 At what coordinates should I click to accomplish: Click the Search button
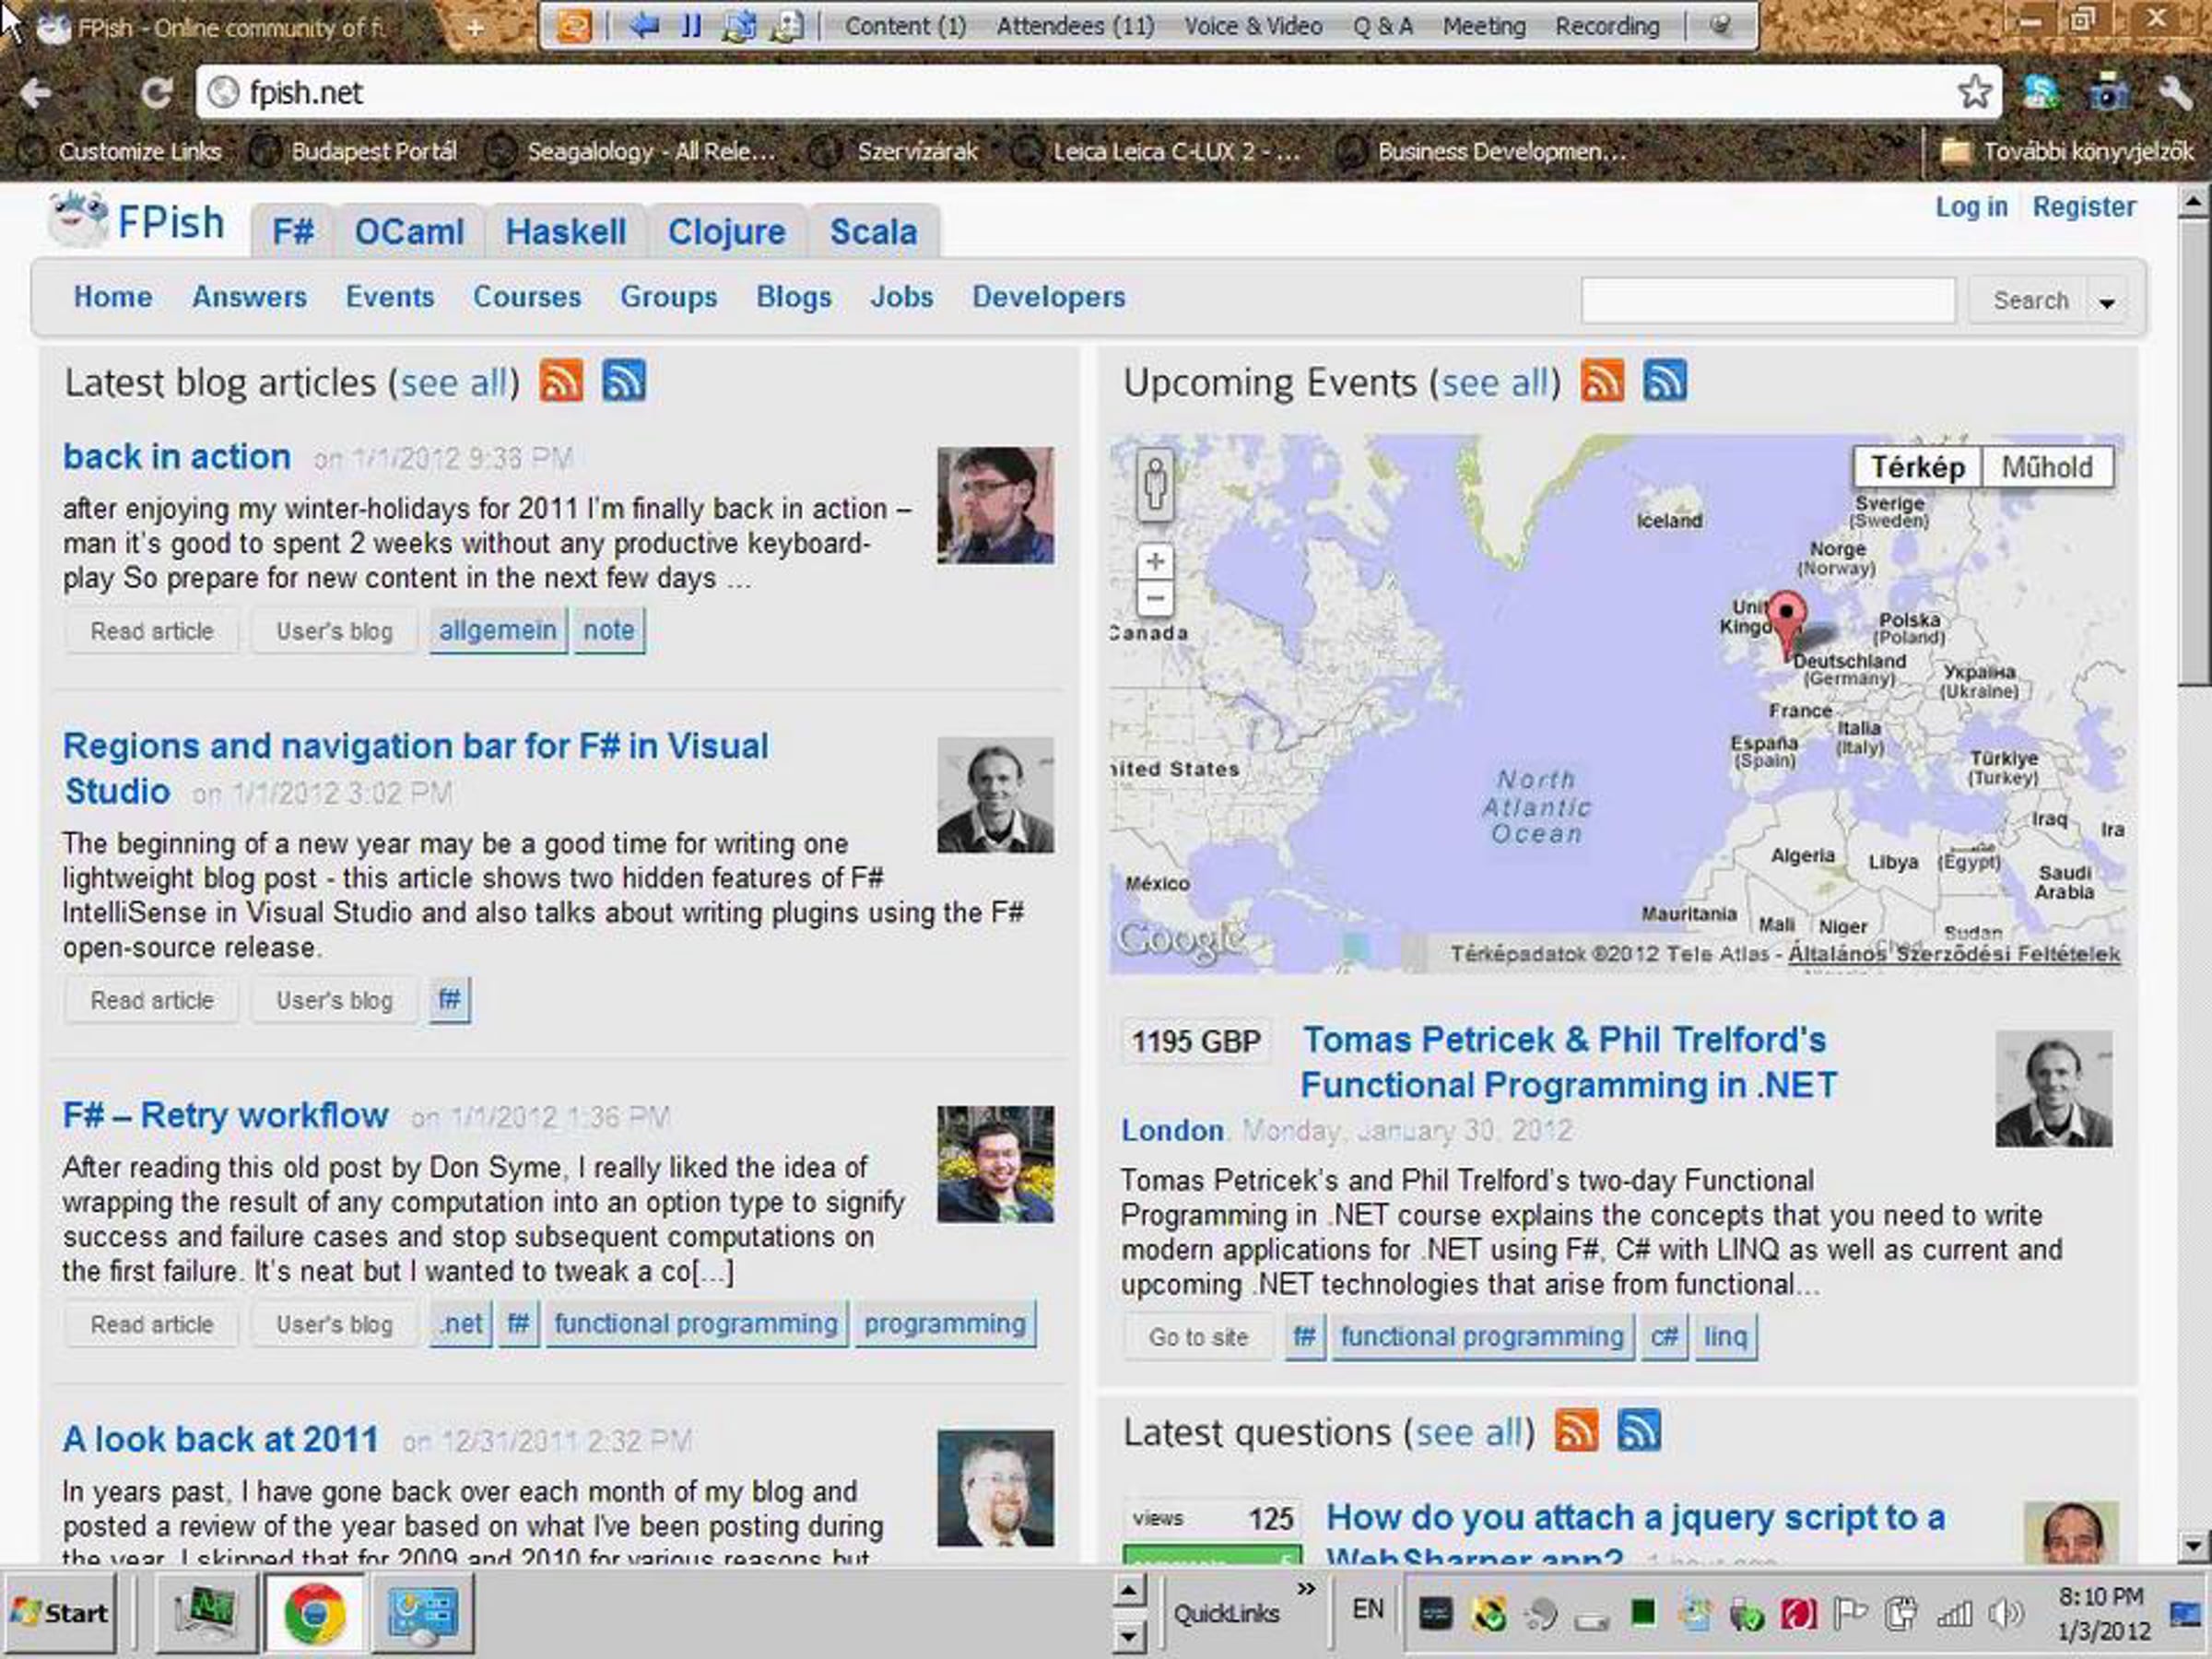(x=2030, y=301)
